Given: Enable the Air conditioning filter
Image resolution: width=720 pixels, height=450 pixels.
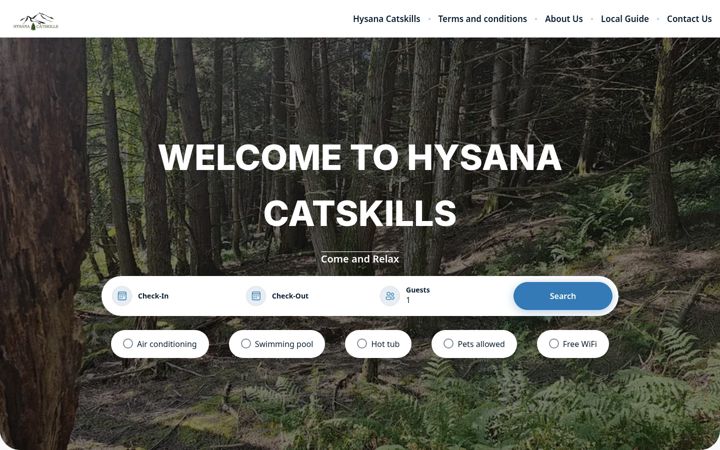Looking at the screenshot, I should pos(160,344).
